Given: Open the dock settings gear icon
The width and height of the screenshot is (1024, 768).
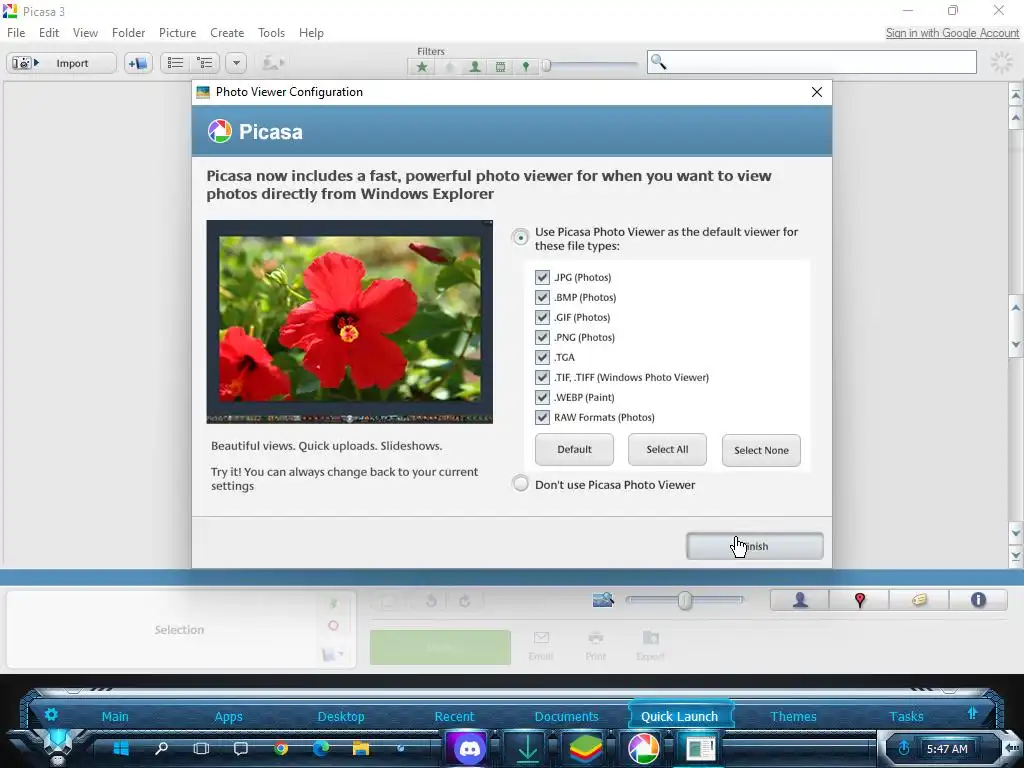Looking at the screenshot, I should tap(51, 714).
